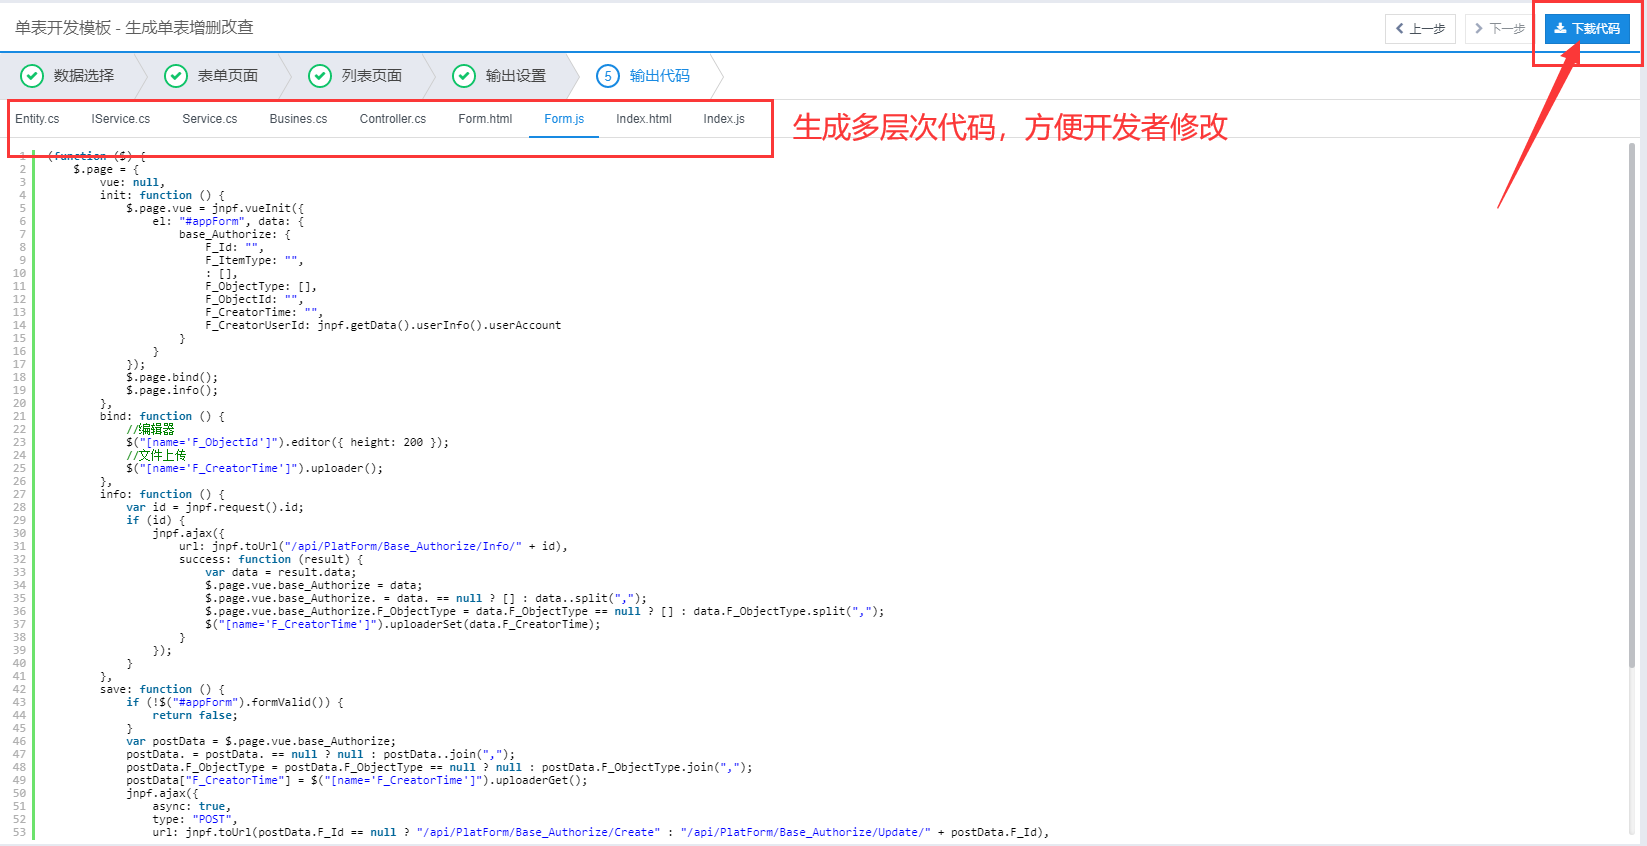Click the "async: true," code line
The width and height of the screenshot is (1647, 846).
(192, 807)
